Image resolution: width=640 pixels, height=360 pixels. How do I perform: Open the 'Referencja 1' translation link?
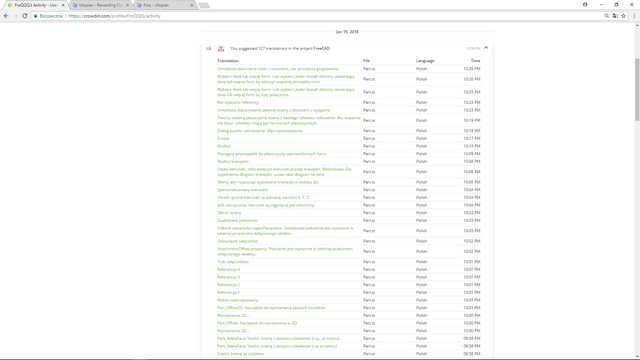[x=228, y=293]
